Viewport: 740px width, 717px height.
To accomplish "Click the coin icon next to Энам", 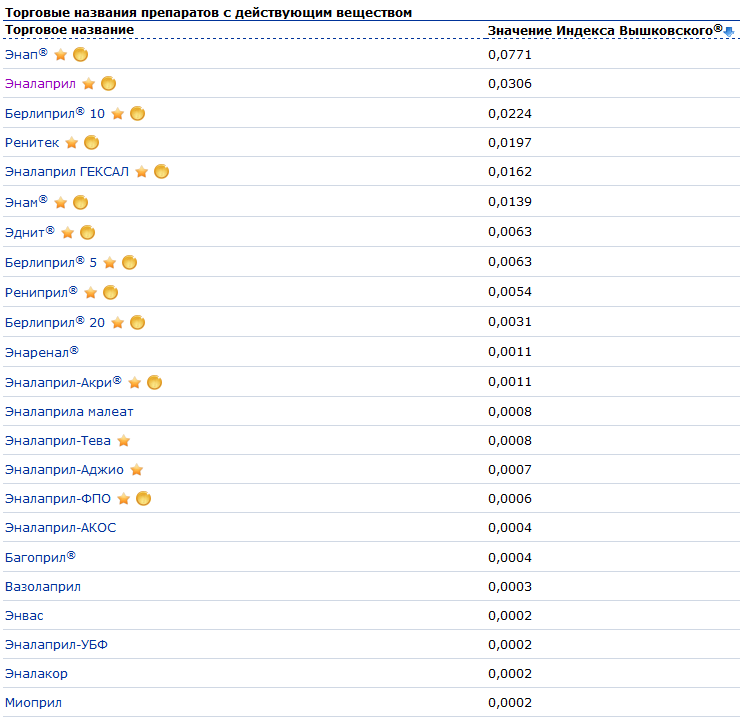I will 81,202.
